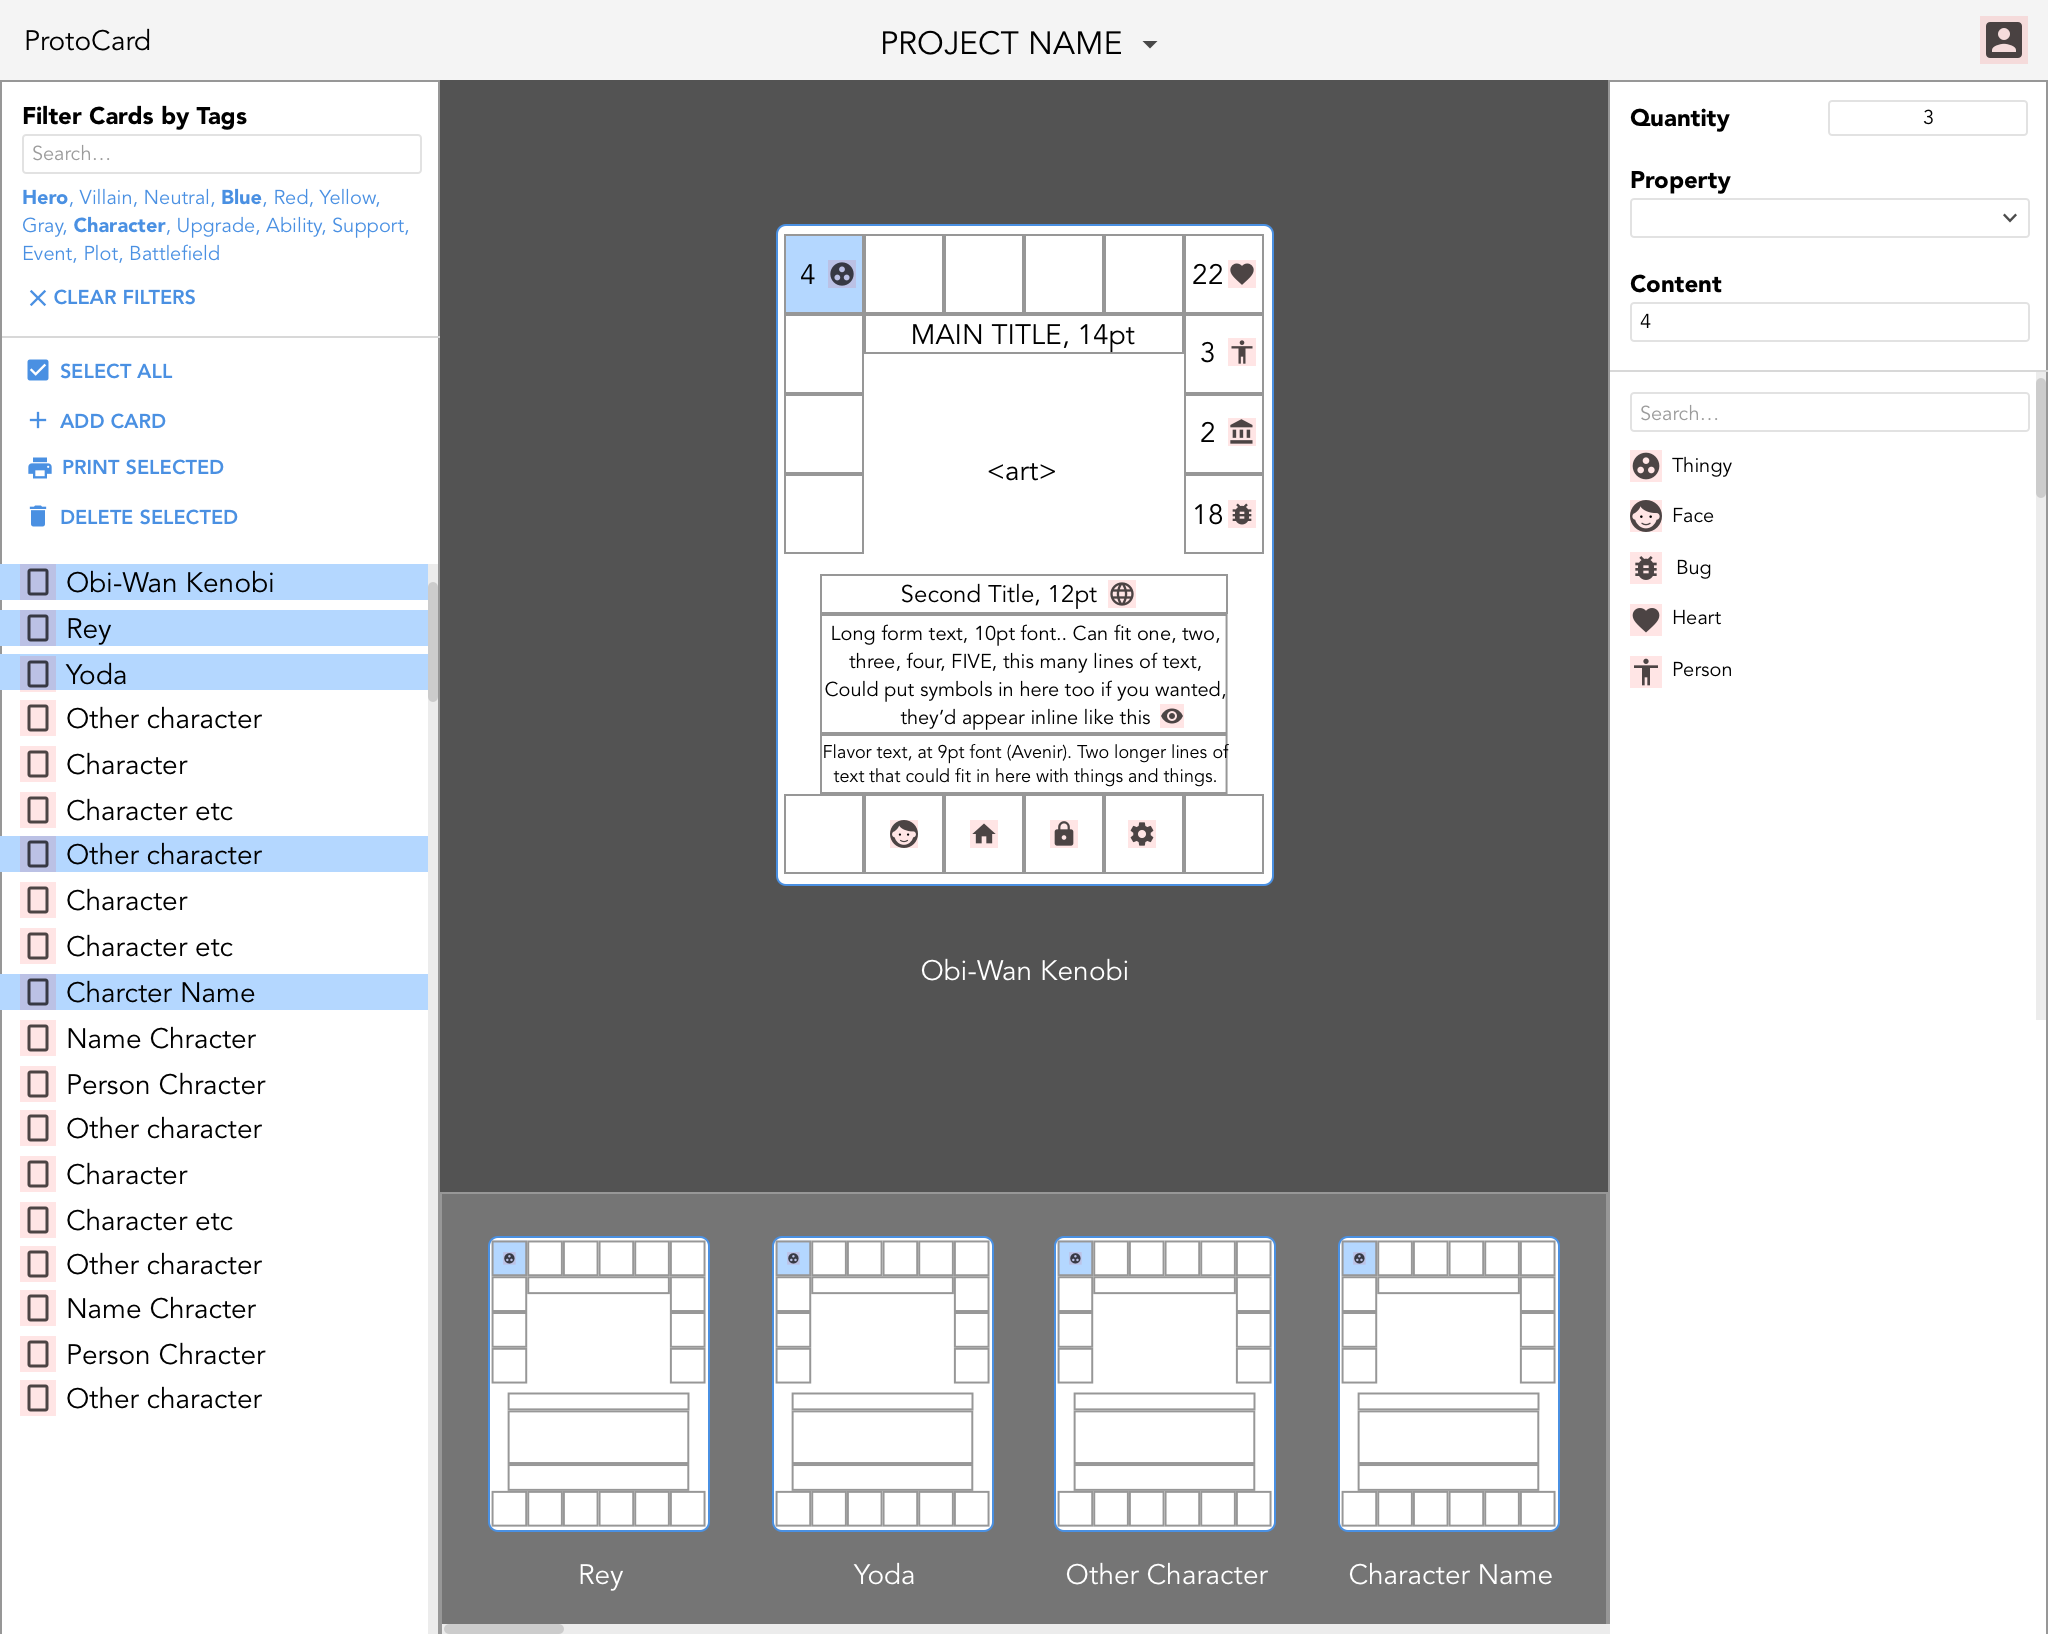Expand the PROJECT NAME title dropdown
This screenshot has width=2048, height=1634.
(x=1156, y=42)
